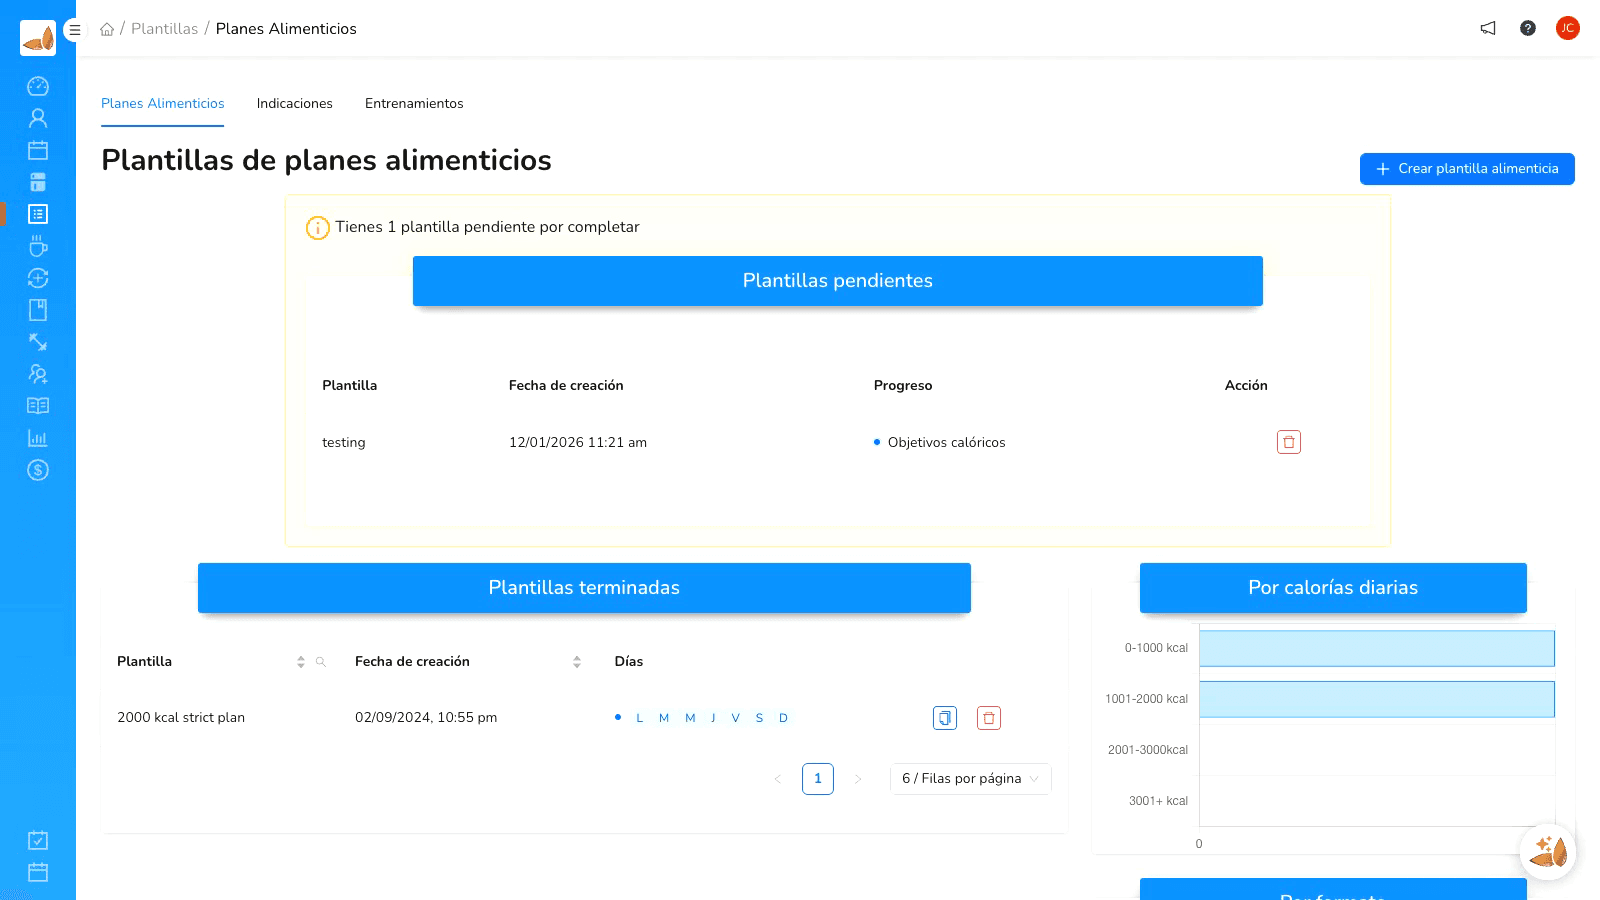The image size is (1600, 900).
Task: Click day S in the 2000 kcal plan row
Action: coord(760,718)
